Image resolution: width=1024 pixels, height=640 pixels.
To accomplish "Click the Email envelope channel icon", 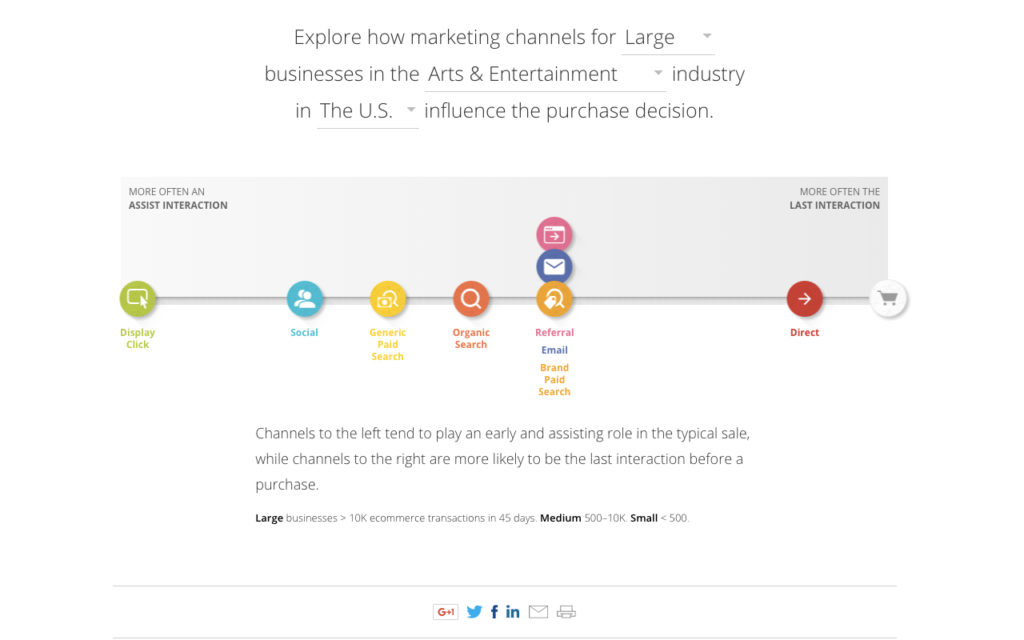I will [x=554, y=266].
